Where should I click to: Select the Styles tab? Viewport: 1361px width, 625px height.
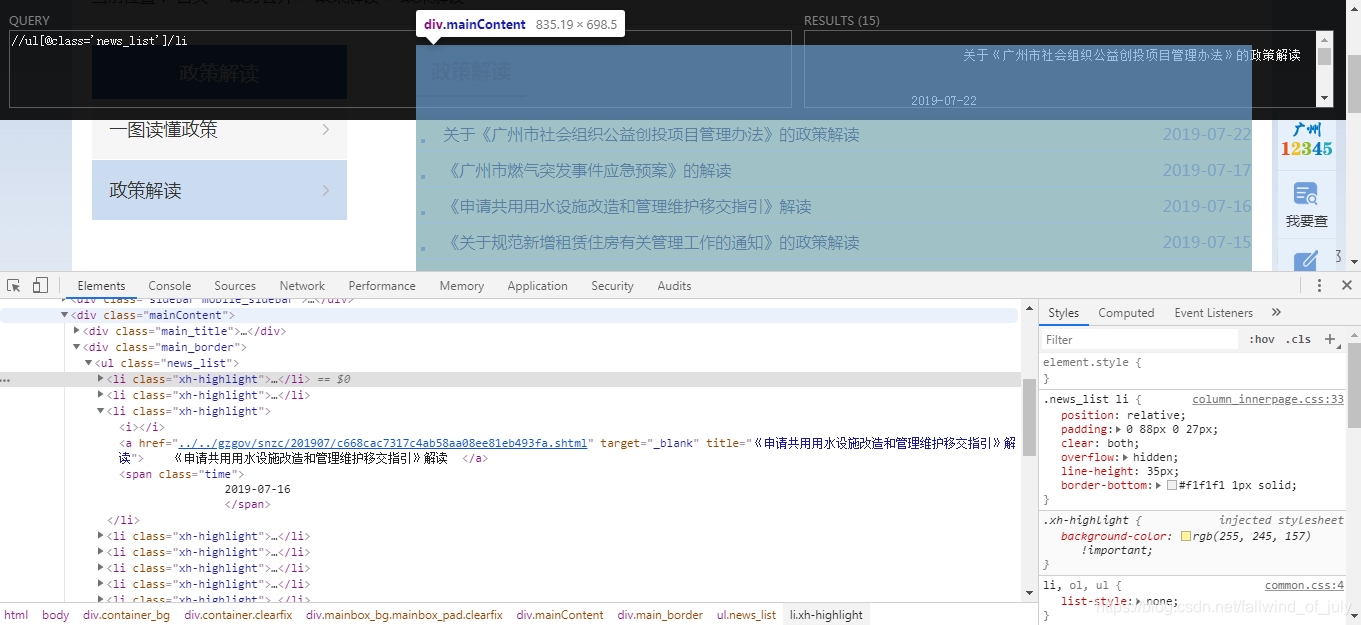point(1063,313)
